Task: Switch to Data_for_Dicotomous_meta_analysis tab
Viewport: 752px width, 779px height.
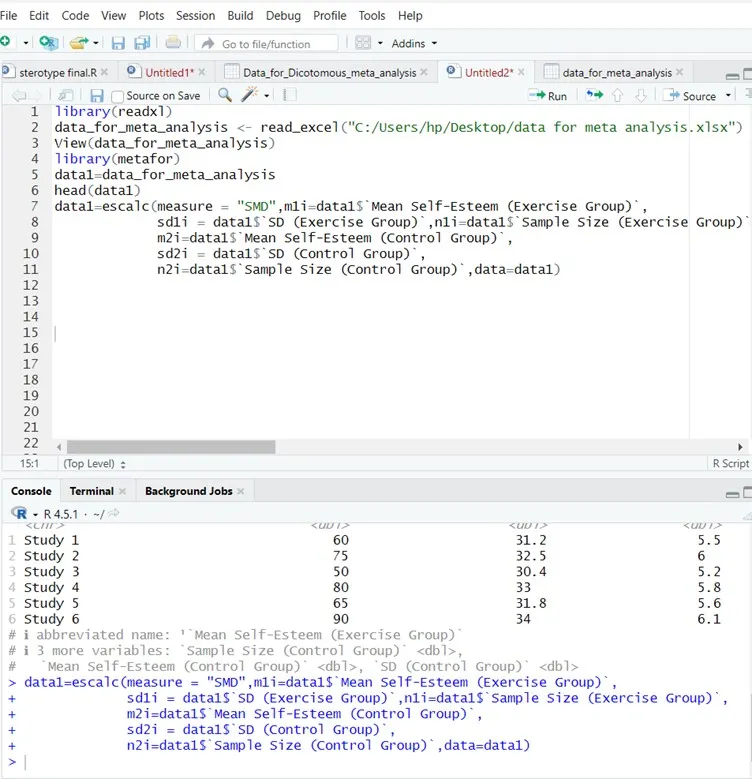Action: coord(329,73)
